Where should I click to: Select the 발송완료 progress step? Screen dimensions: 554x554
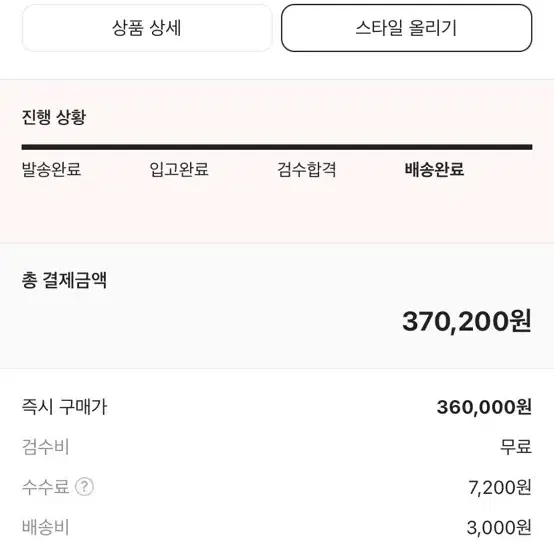[51, 169]
